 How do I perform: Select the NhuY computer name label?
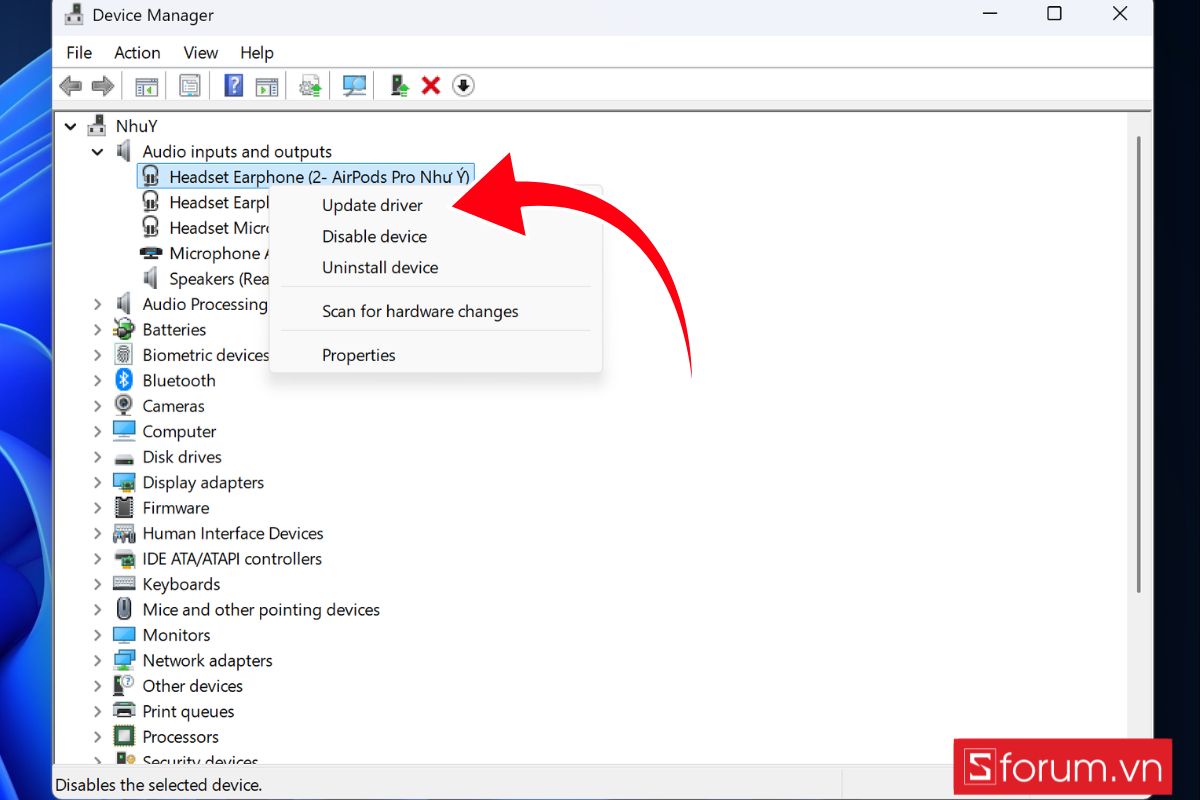tap(136, 126)
